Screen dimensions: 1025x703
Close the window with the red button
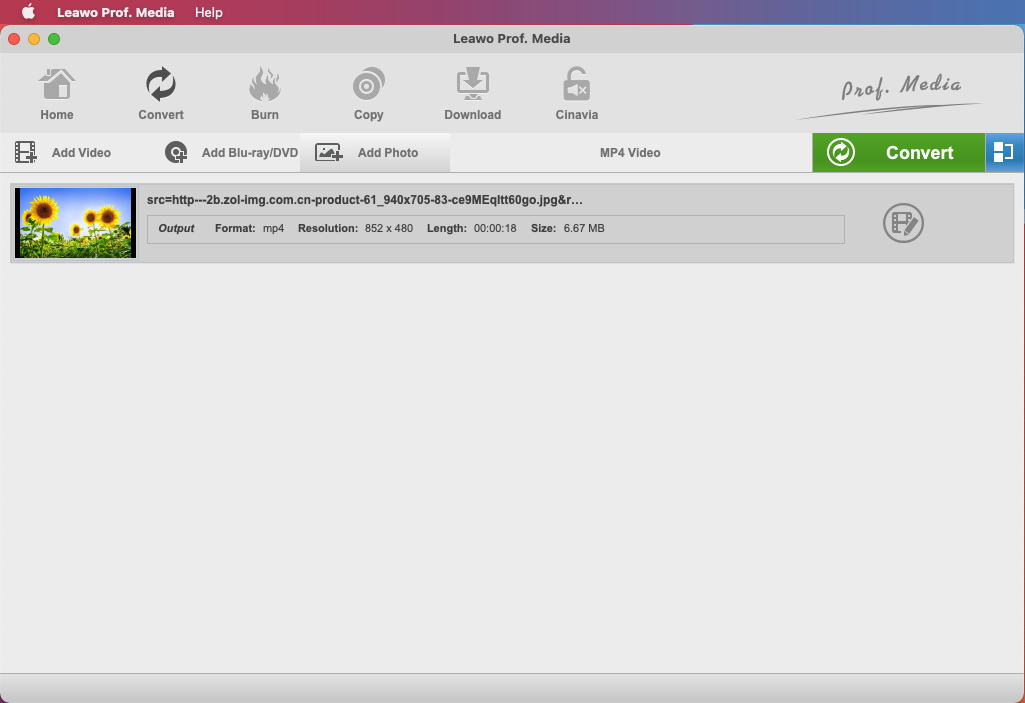coord(14,39)
